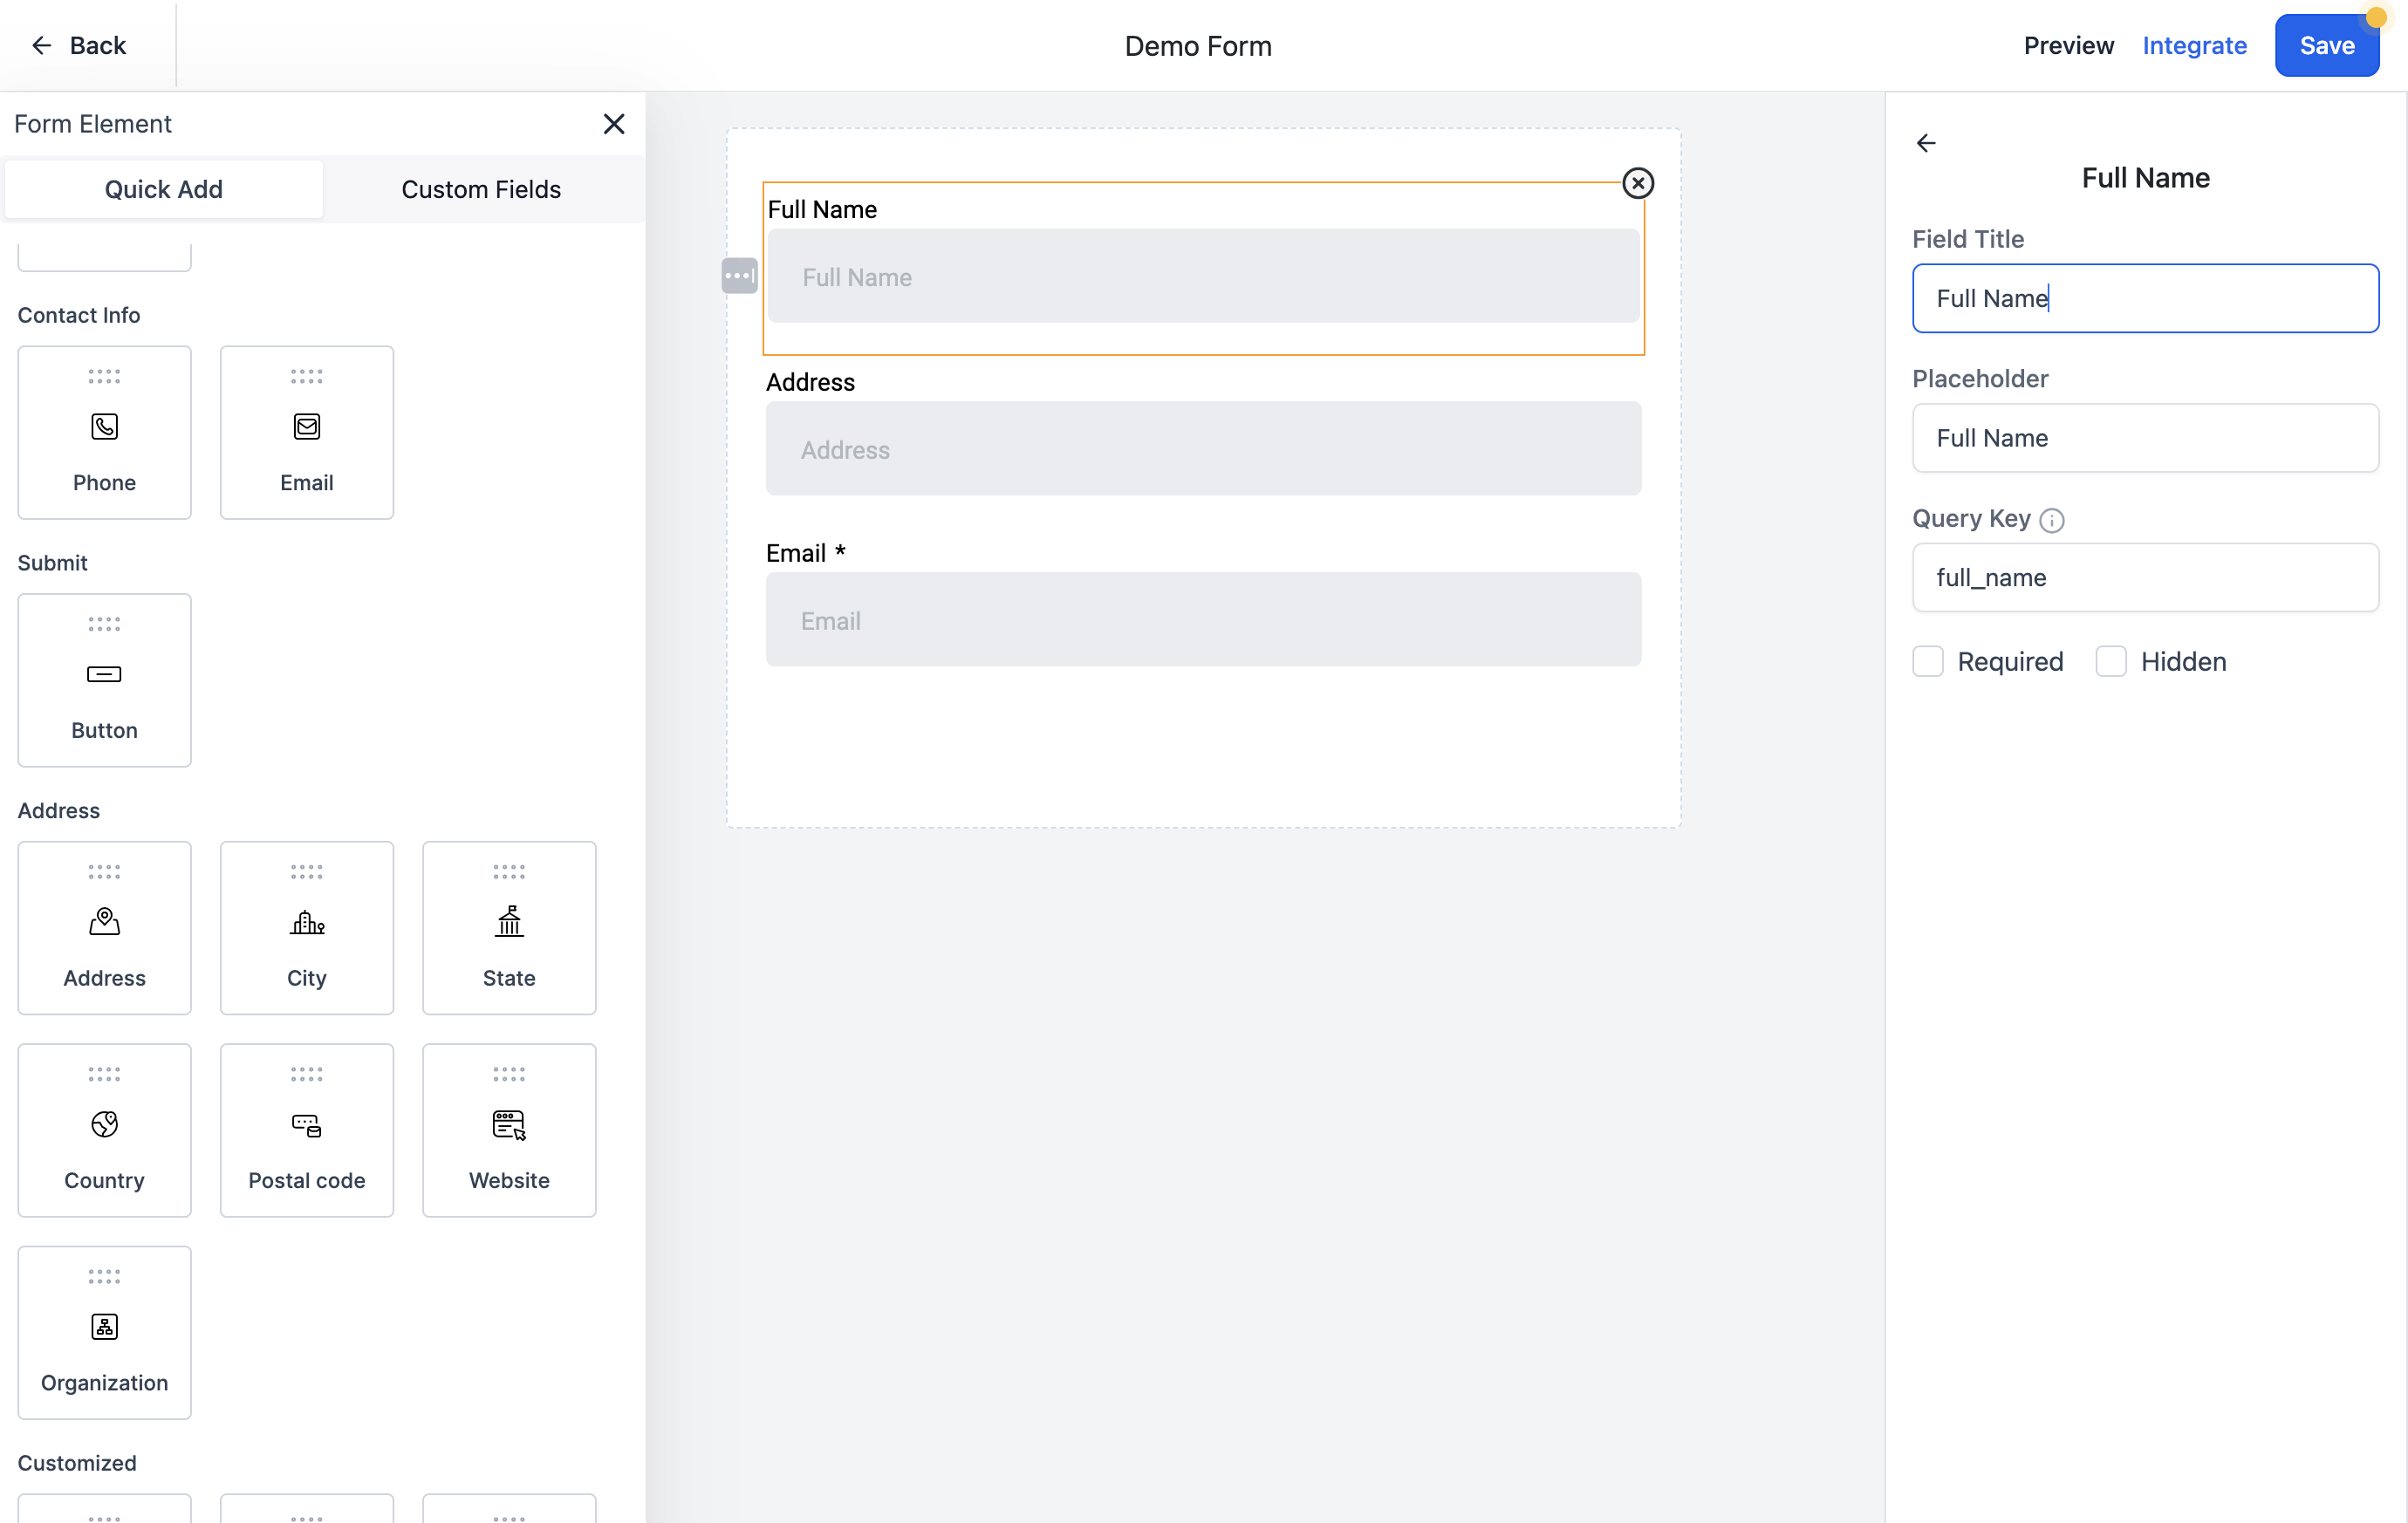Viewport: 2408px width, 1523px height.
Task: Click the Full Name input on the form canvas
Action: pyautogui.click(x=1203, y=276)
